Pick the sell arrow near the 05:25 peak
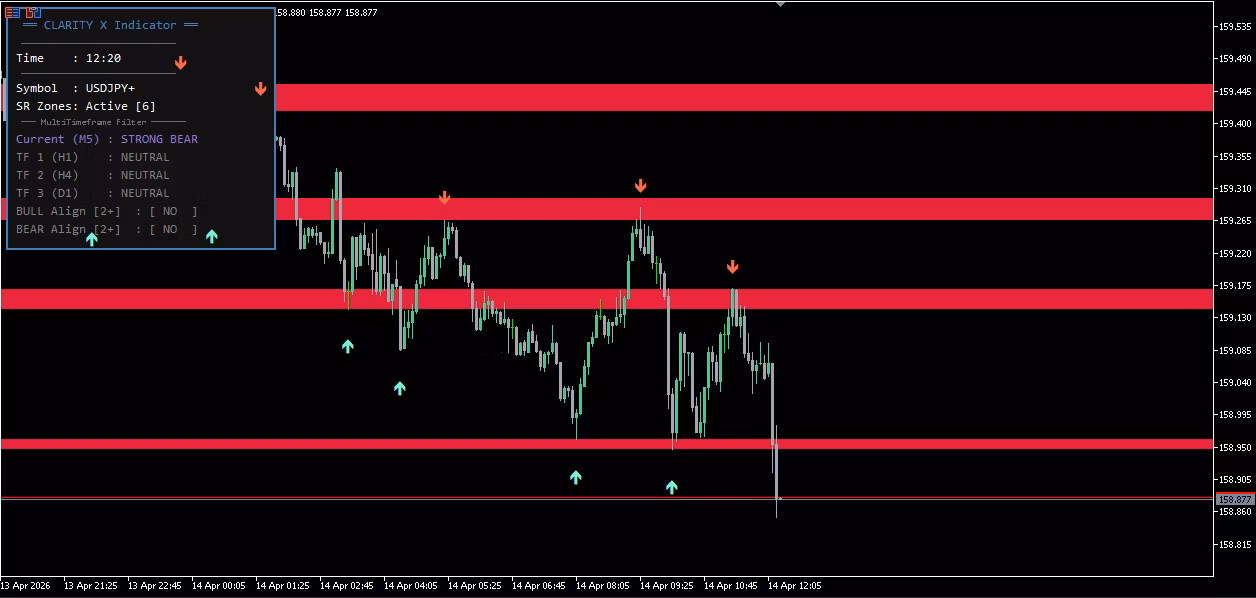This screenshot has width=1256, height=598. click(x=444, y=198)
